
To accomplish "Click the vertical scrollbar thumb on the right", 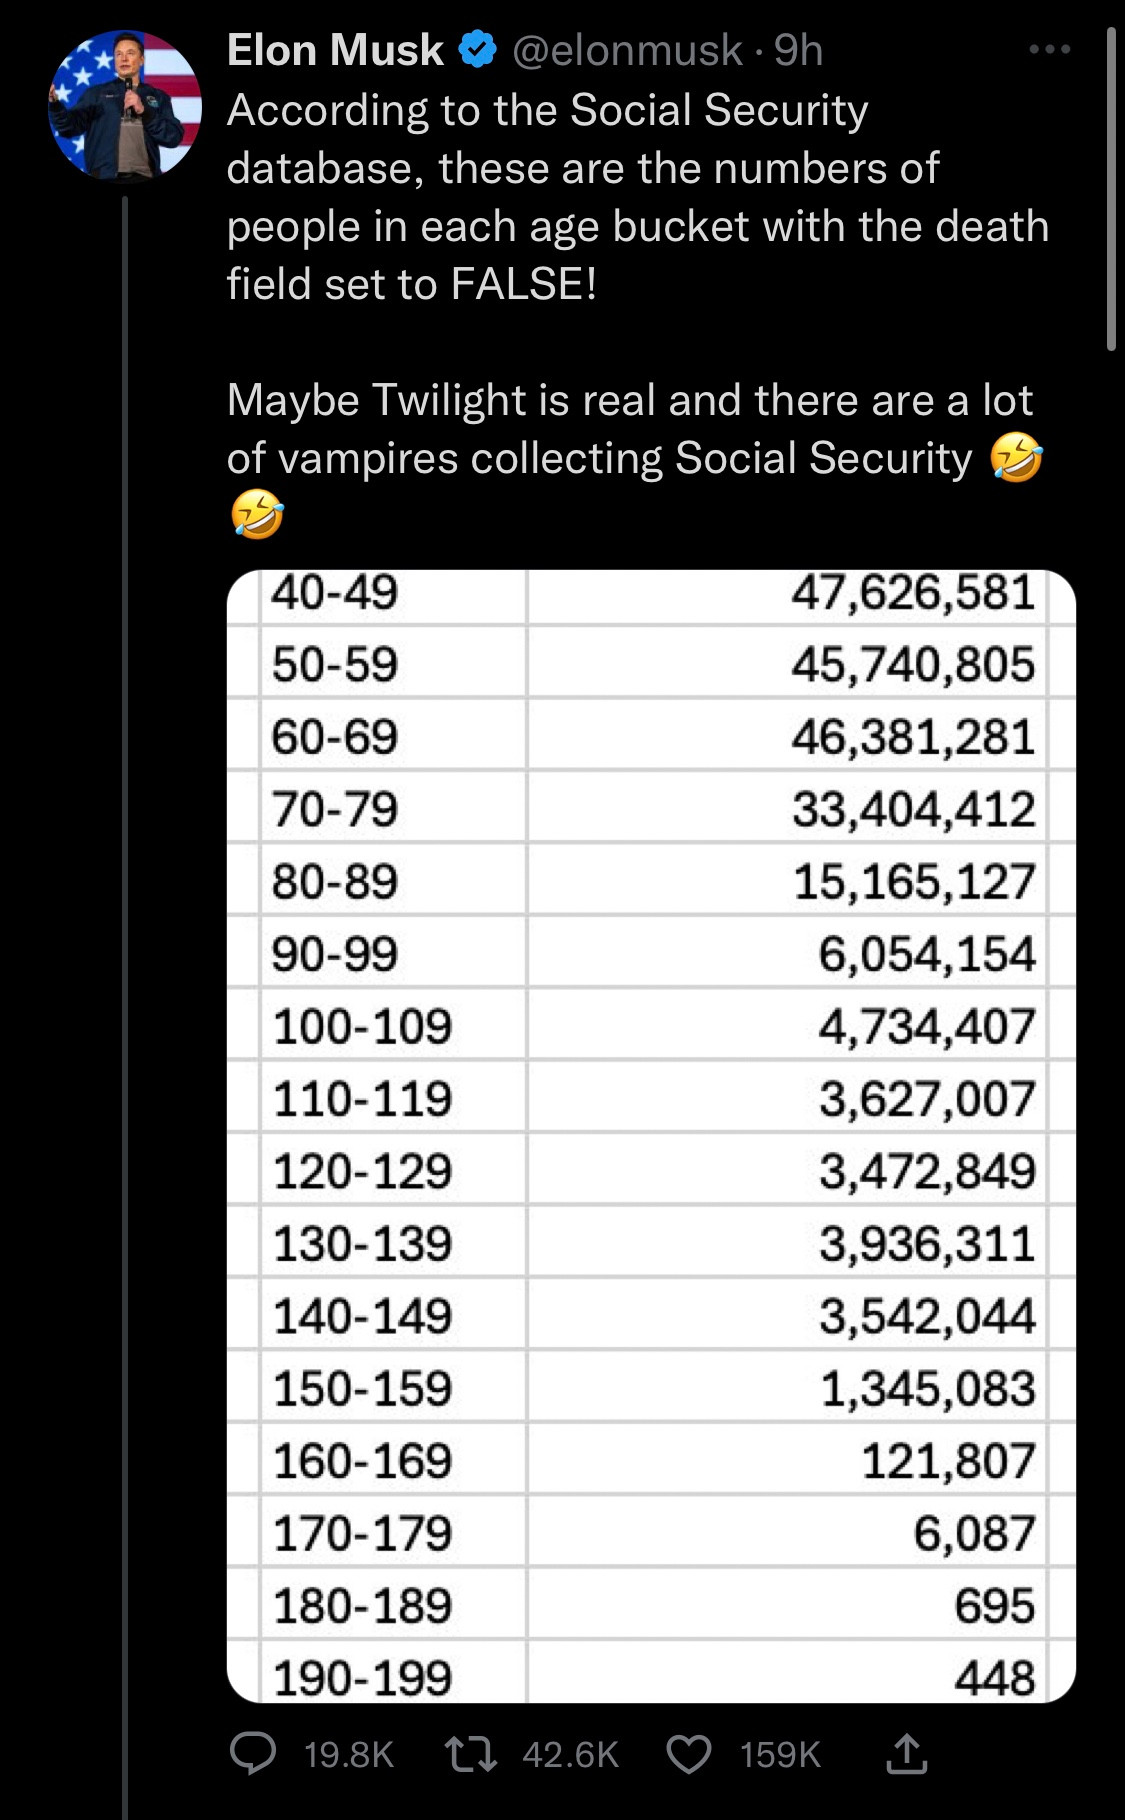I will (1111, 189).
